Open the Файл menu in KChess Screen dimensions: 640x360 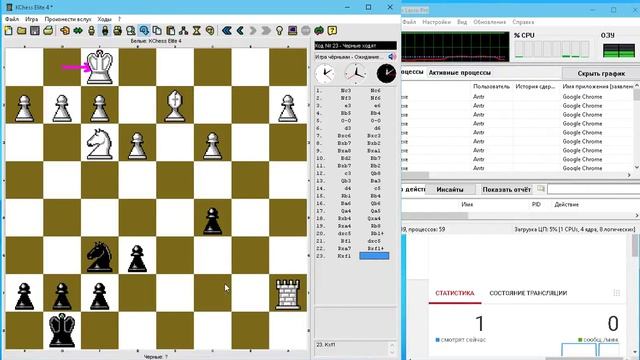(12, 19)
